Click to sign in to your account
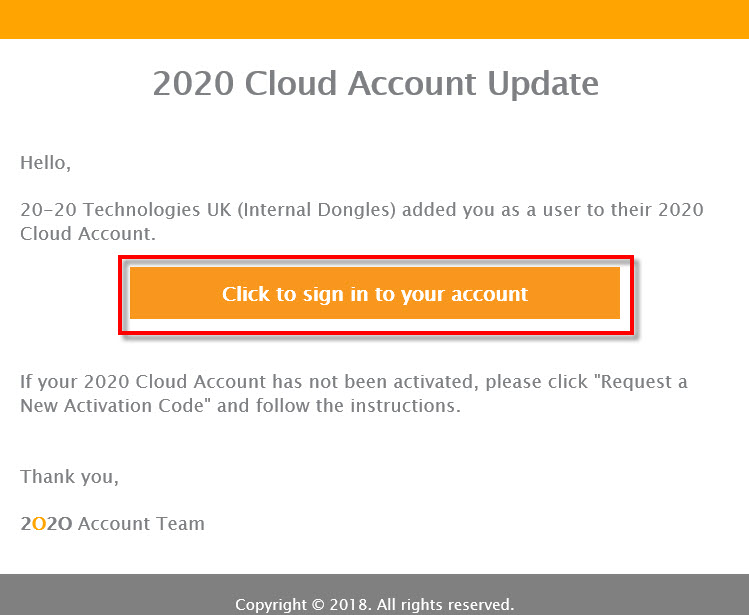Image resolution: width=749 pixels, height=615 pixels. coord(374,293)
